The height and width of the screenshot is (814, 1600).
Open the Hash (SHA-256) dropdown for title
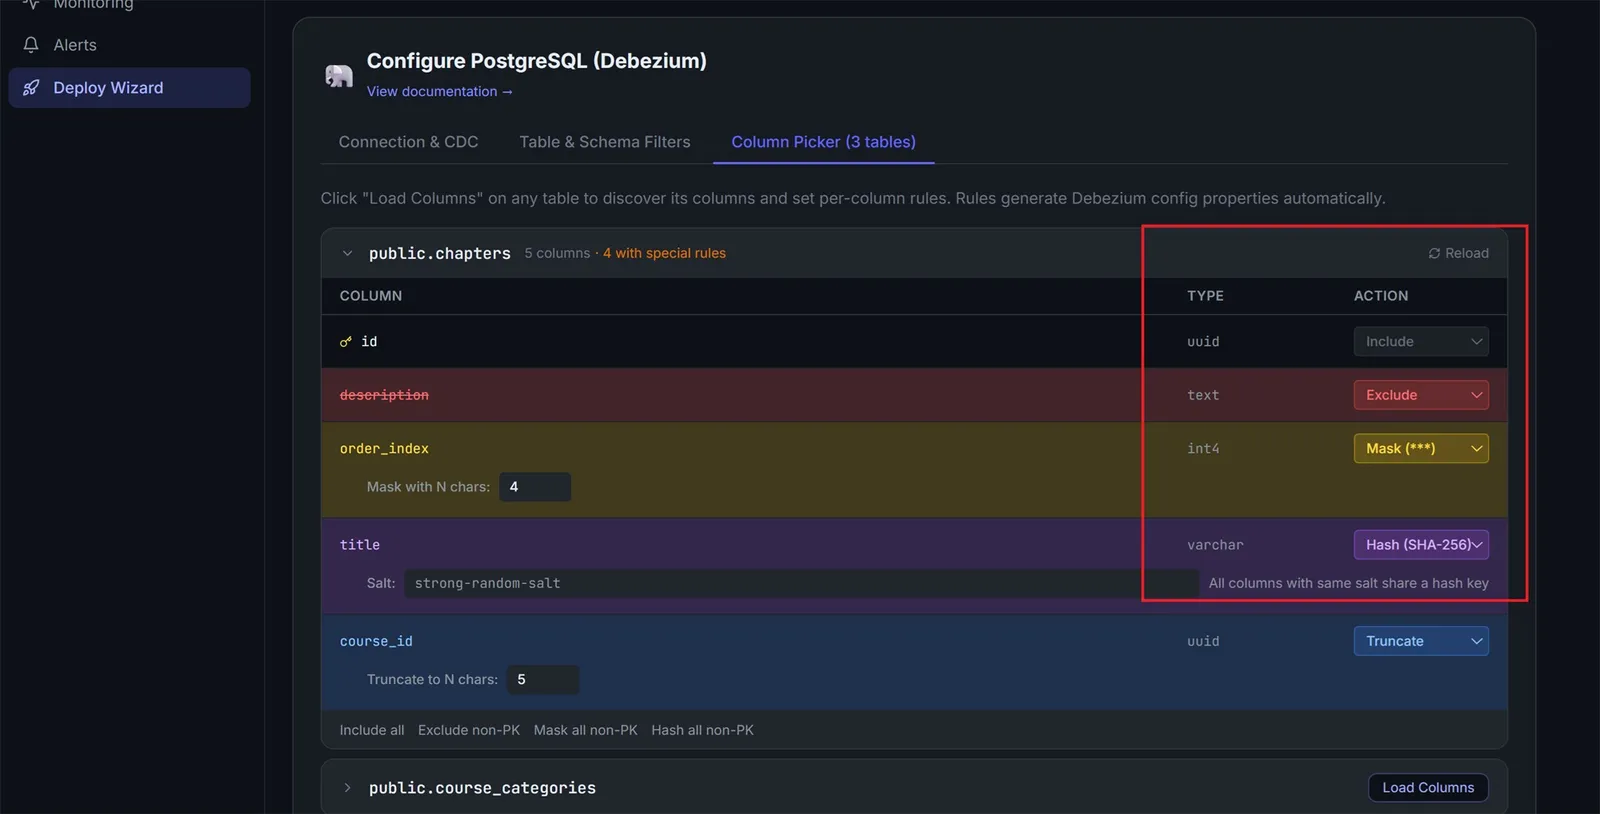(x=1421, y=545)
